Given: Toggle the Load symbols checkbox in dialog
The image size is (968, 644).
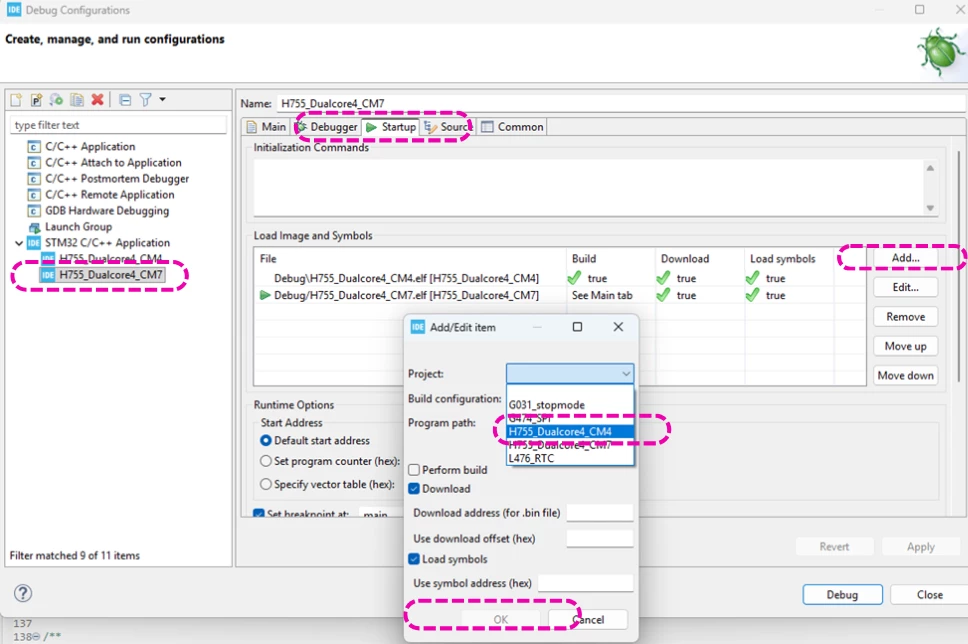Looking at the screenshot, I should point(414,559).
